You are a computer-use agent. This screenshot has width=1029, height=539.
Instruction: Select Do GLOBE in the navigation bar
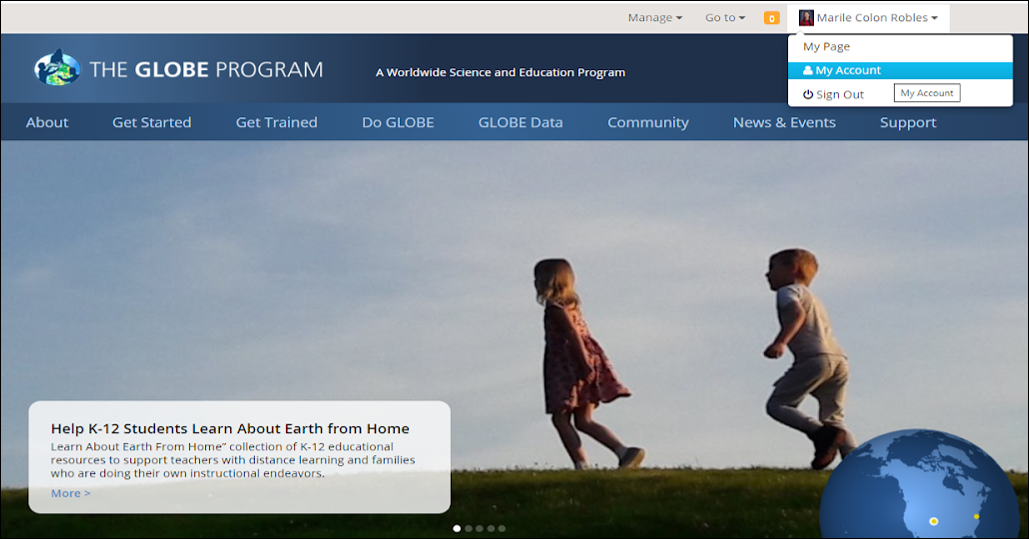pyautogui.click(x=397, y=122)
